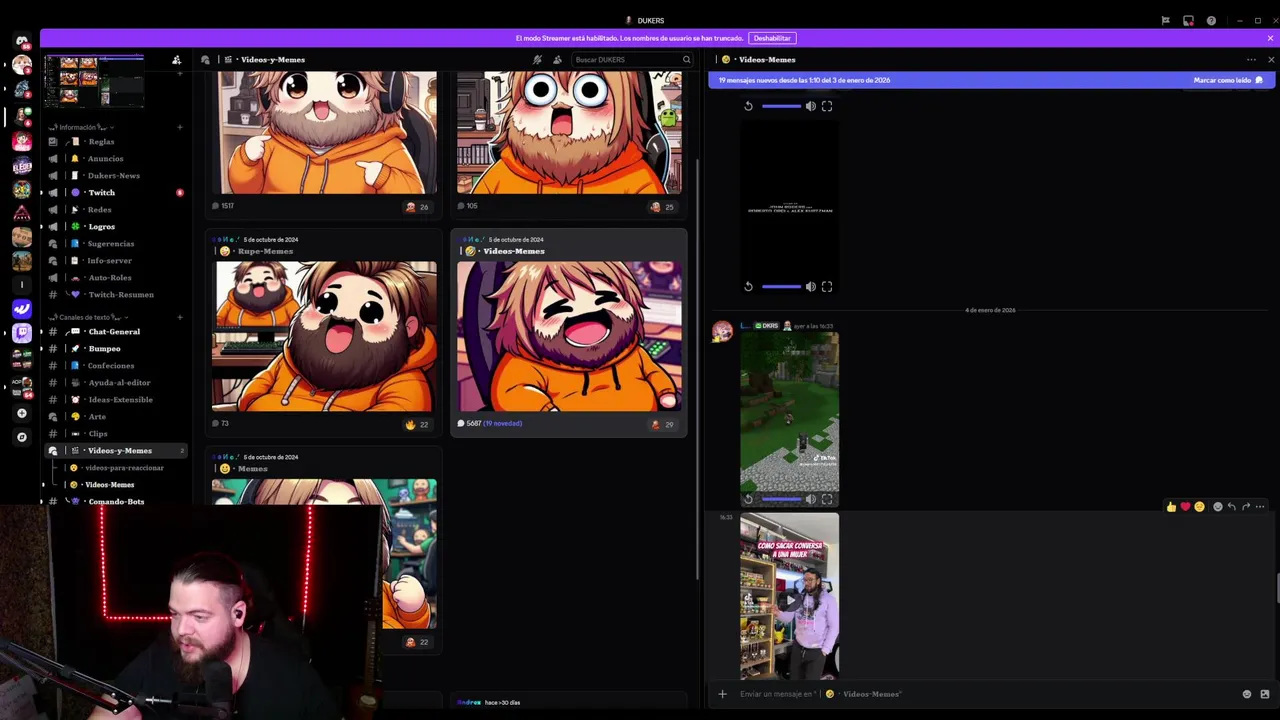The image size is (1280, 720).
Task: Open the Logros channel
Action: pyautogui.click(x=101, y=226)
